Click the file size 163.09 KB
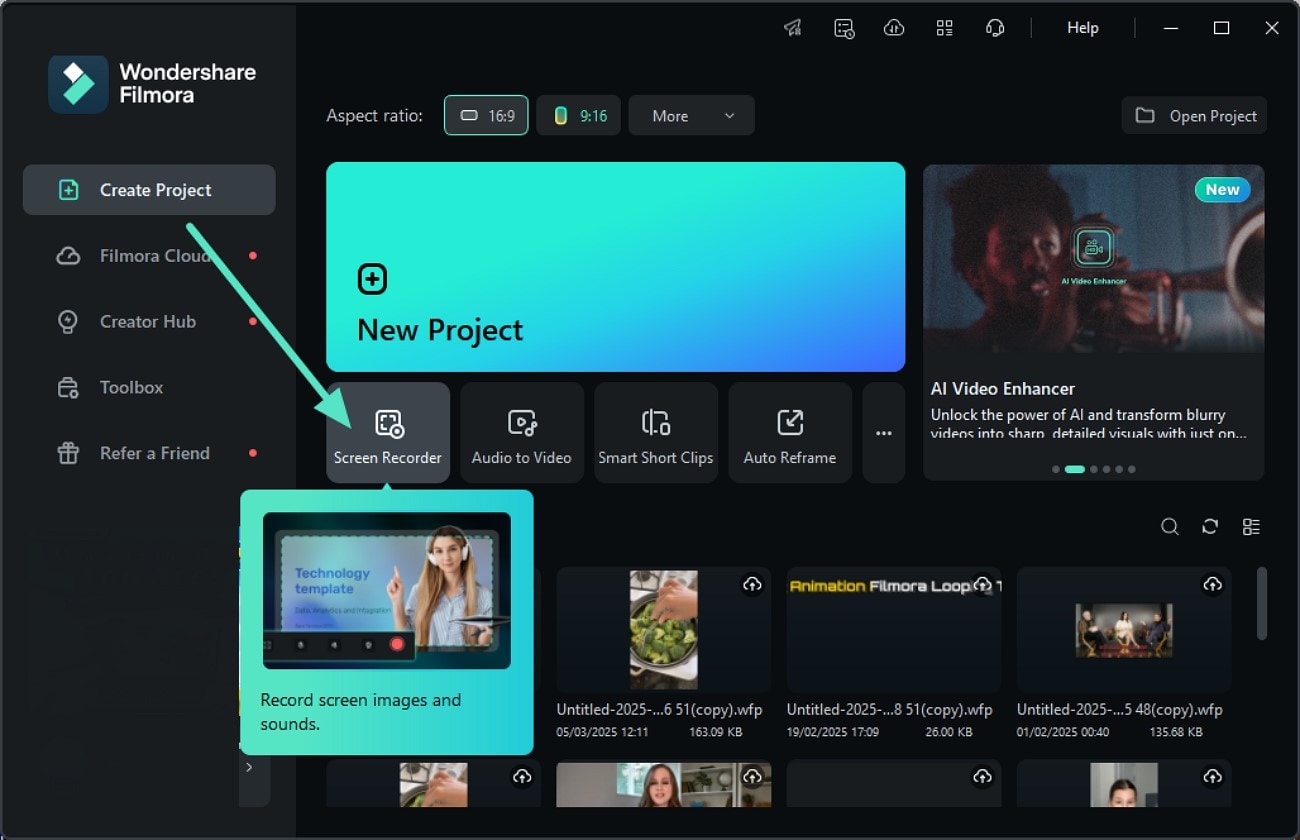The width and height of the screenshot is (1300, 840). 716,732
